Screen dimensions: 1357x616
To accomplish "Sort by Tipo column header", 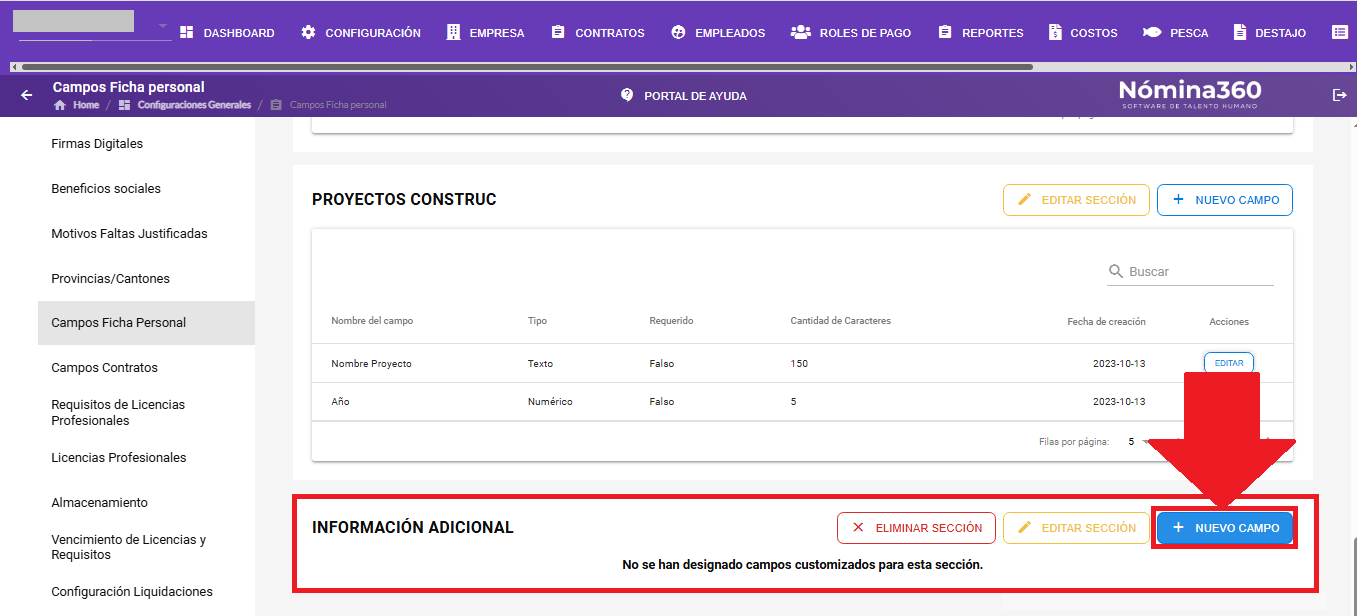I will 537,321.
